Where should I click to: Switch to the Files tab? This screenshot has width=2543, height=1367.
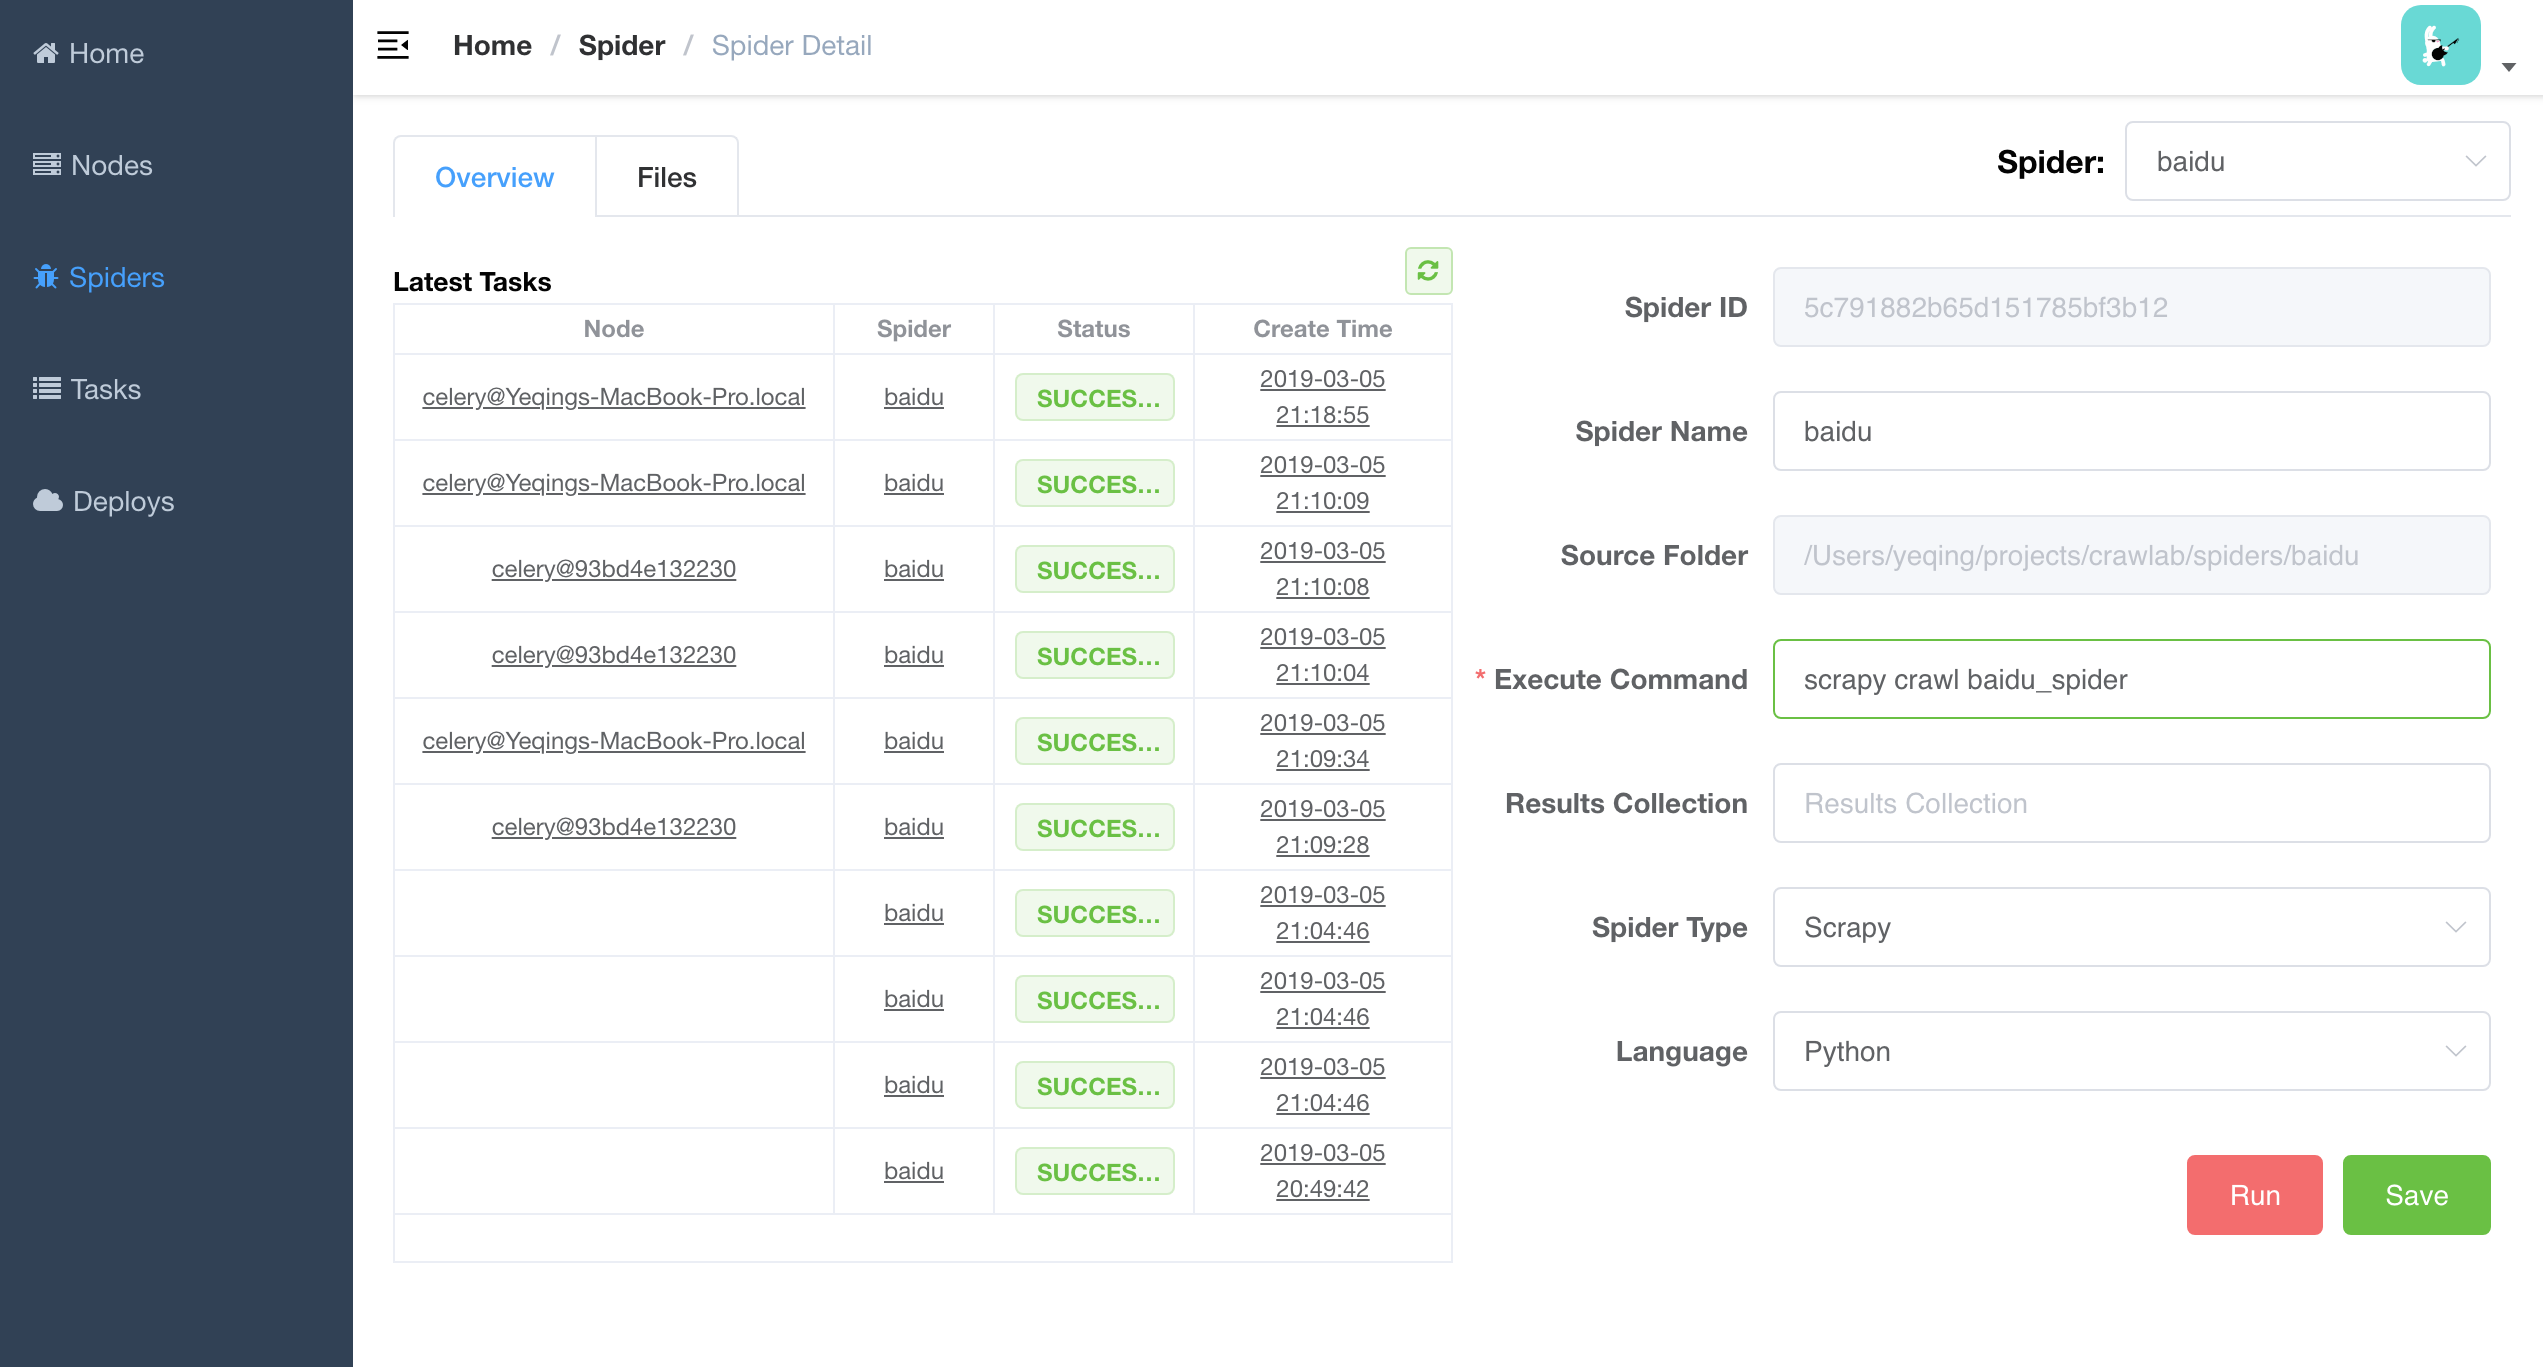click(x=666, y=177)
